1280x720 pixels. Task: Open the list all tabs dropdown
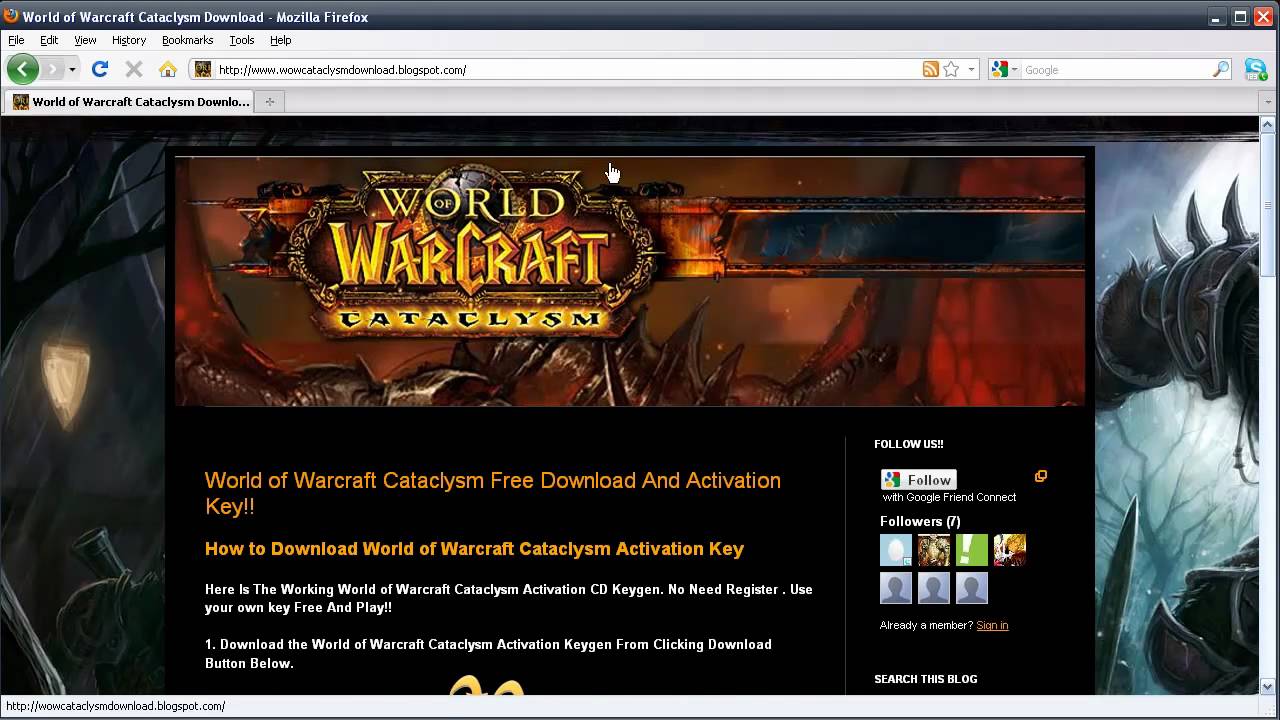1267,101
